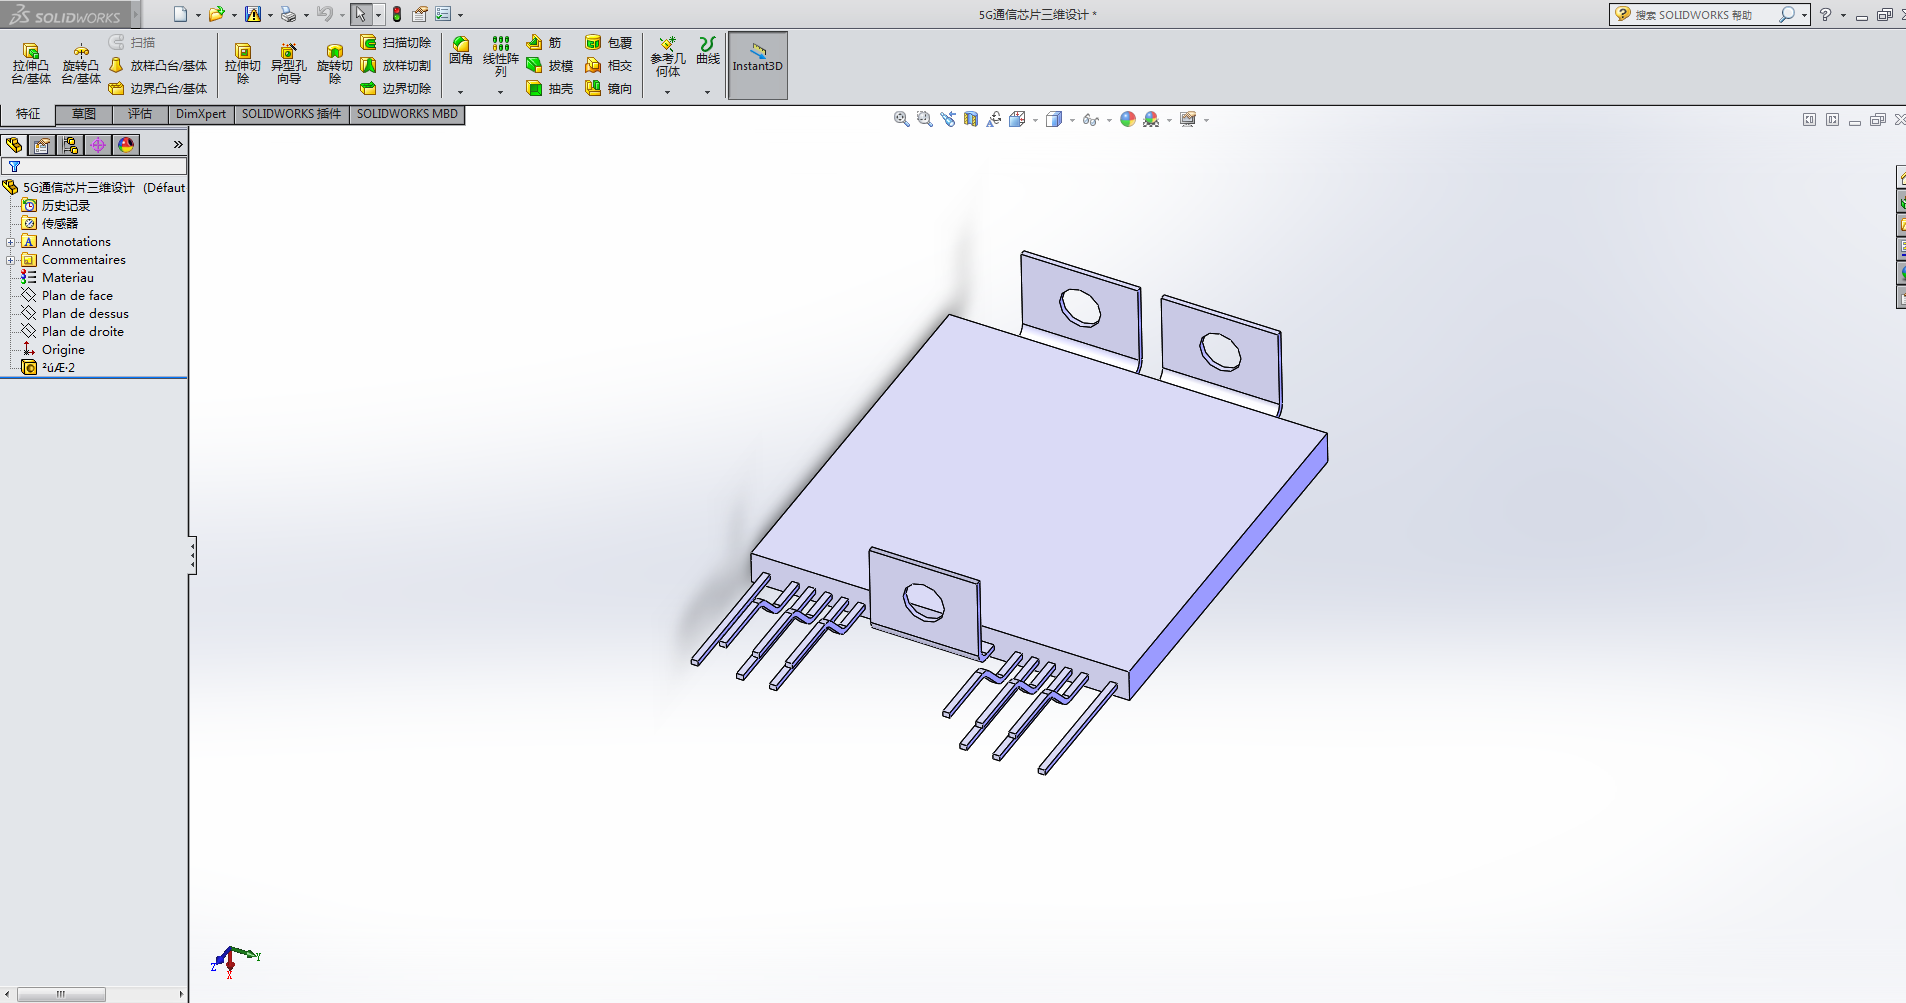
Task: Expand the Annotations tree folder
Action: pos(11,242)
